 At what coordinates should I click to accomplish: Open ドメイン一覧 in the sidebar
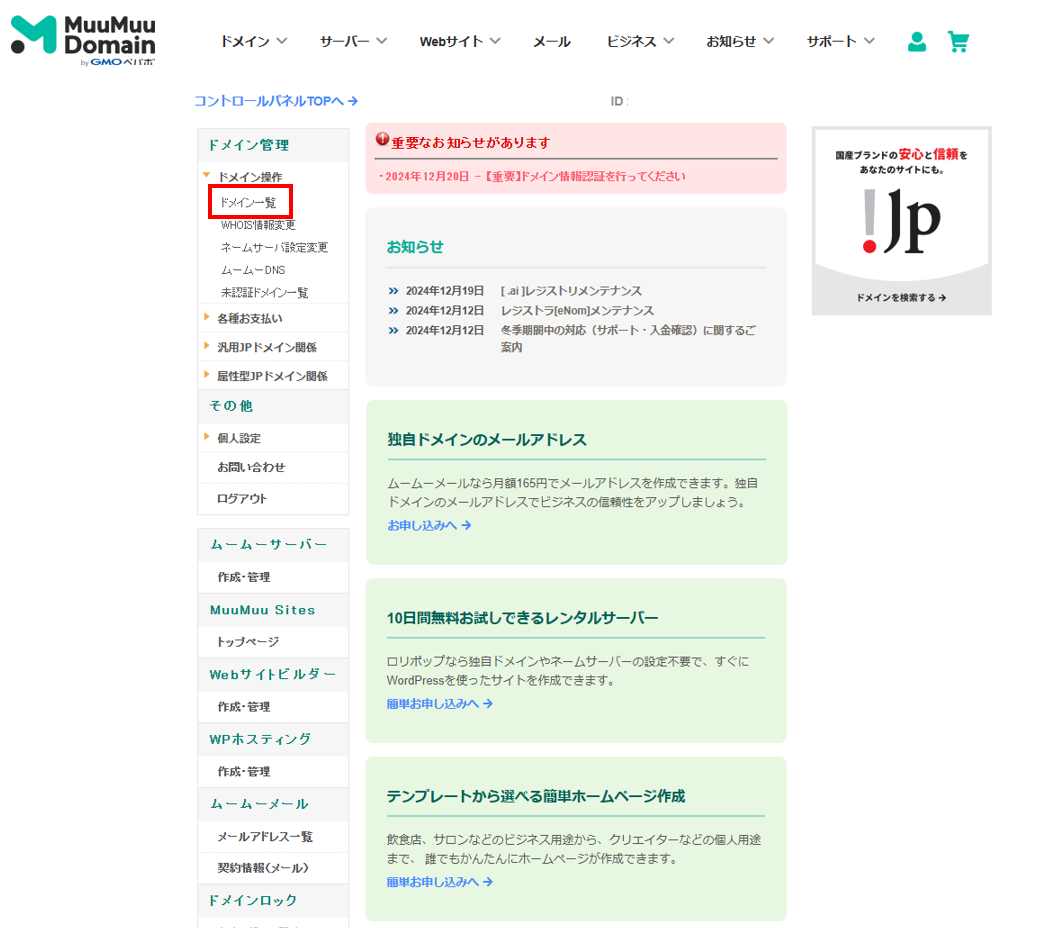click(x=248, y=202)
